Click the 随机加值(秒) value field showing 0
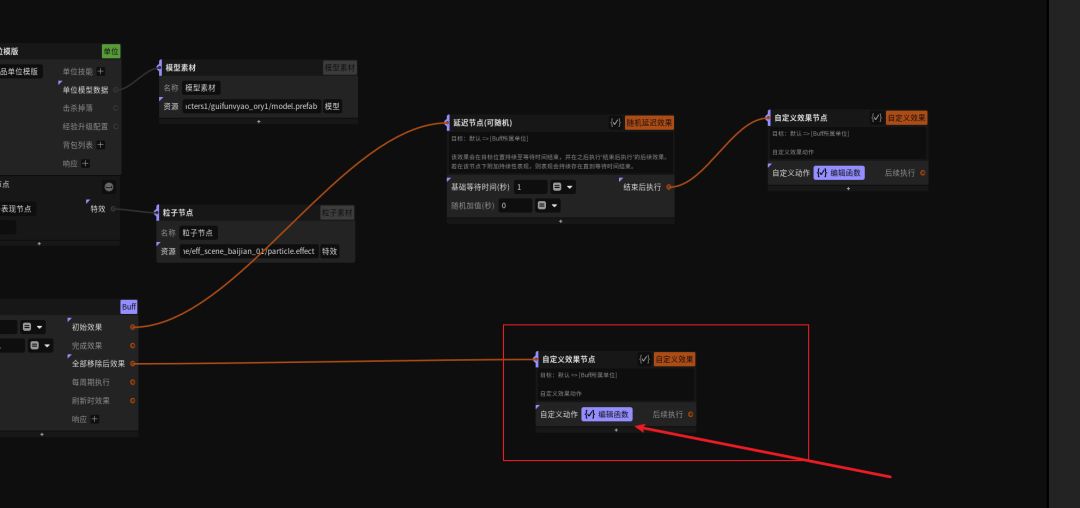Image resolution: width=1080 pixels, height=508 pixels. point(515,206)
